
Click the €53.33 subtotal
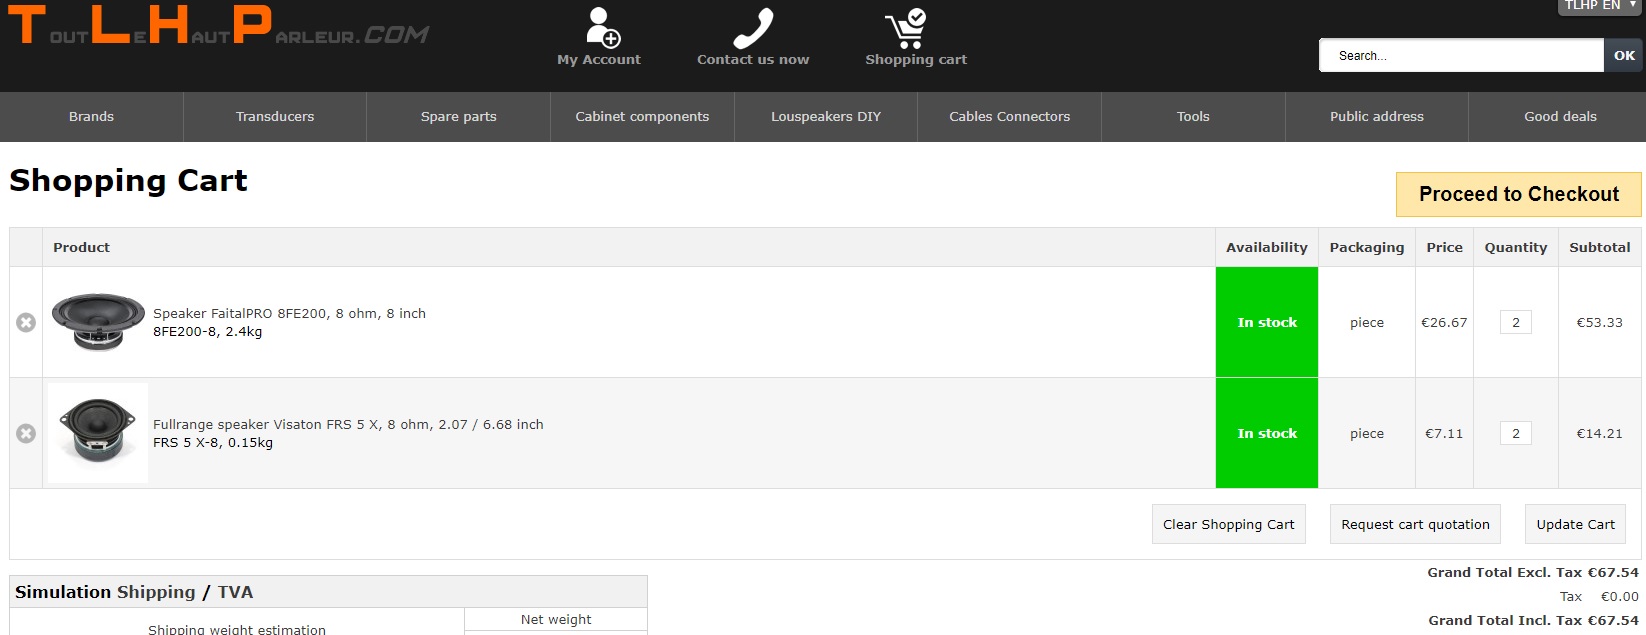(1599, 322)
